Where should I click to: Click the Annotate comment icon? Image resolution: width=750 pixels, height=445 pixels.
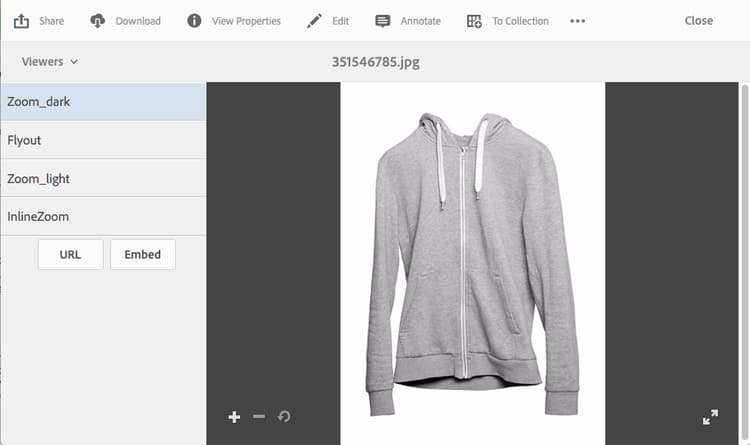click(x=383, y=21)
